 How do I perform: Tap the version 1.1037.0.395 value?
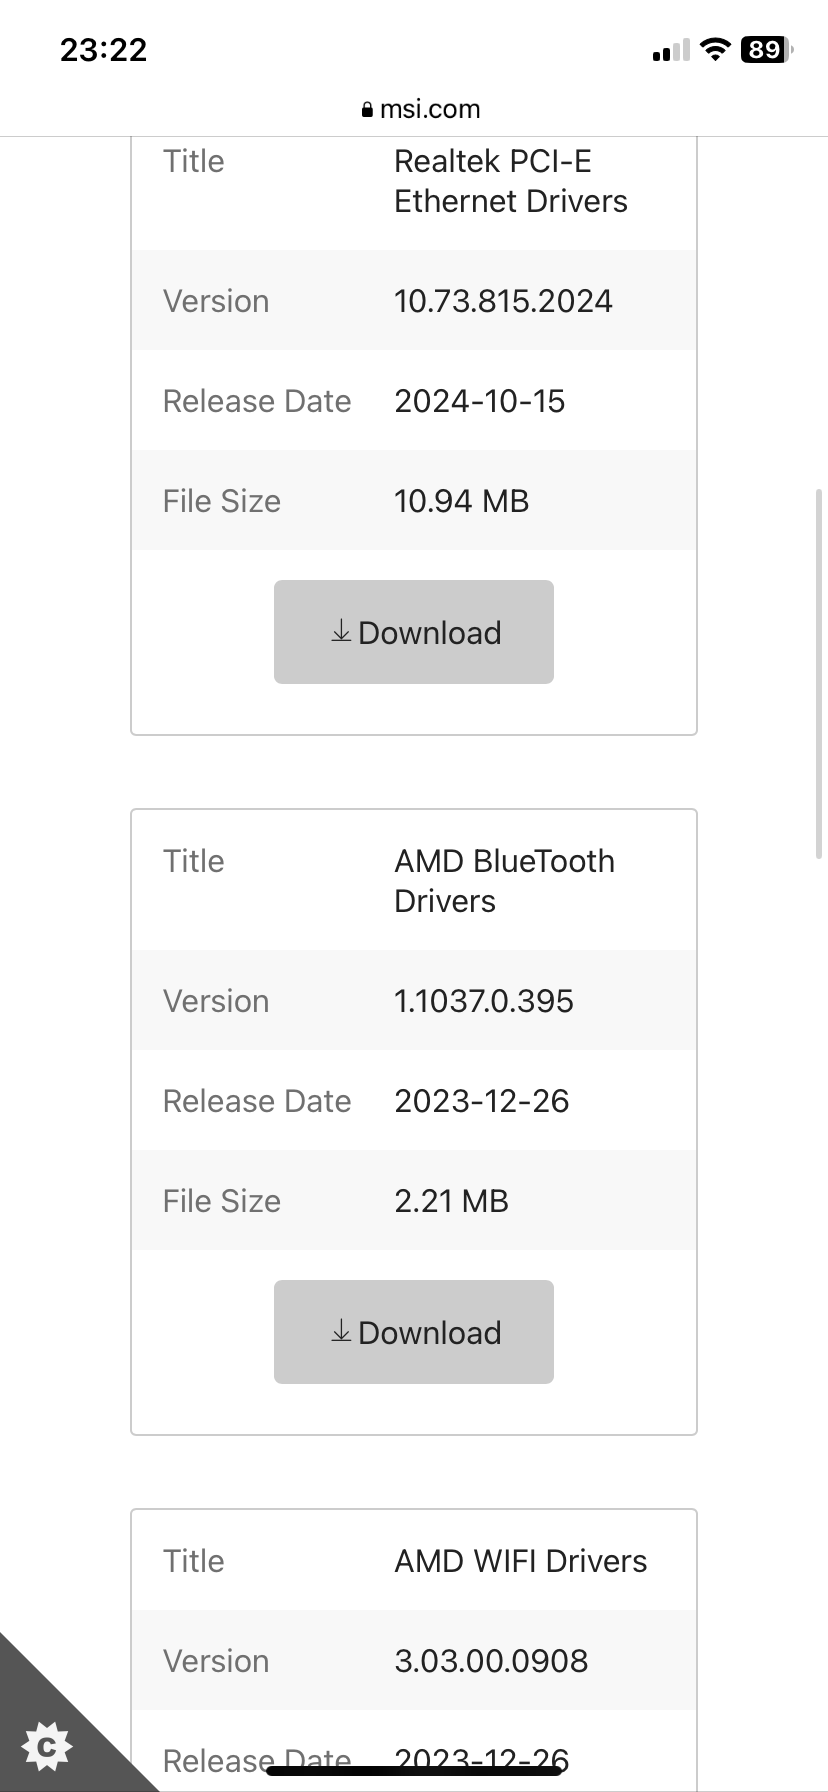[x=484, y=1001]
